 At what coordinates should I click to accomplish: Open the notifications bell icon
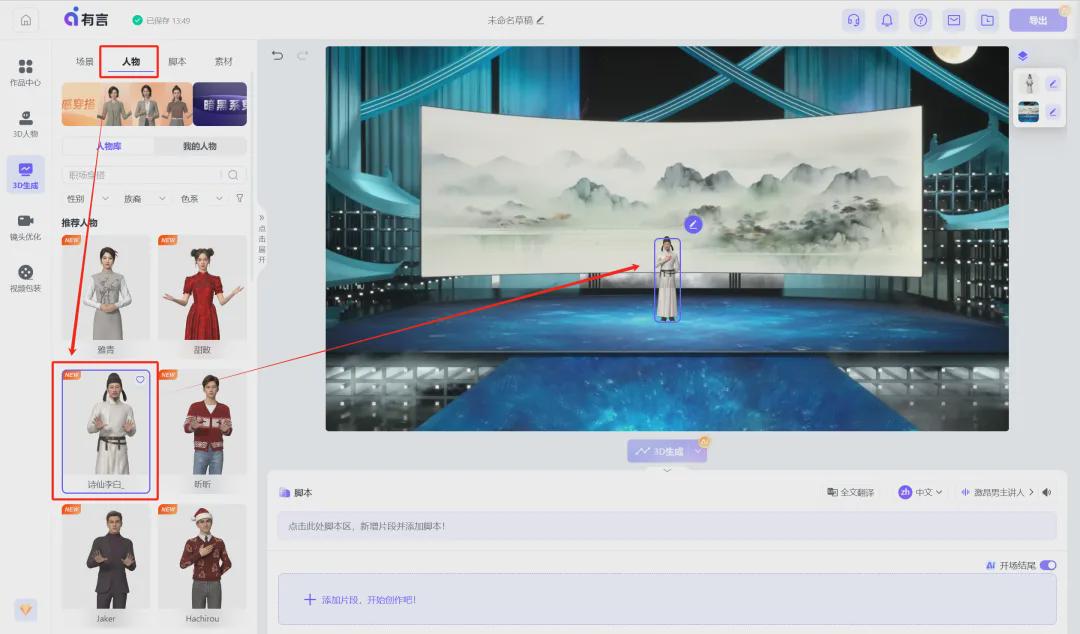click(x=887, y=19)
